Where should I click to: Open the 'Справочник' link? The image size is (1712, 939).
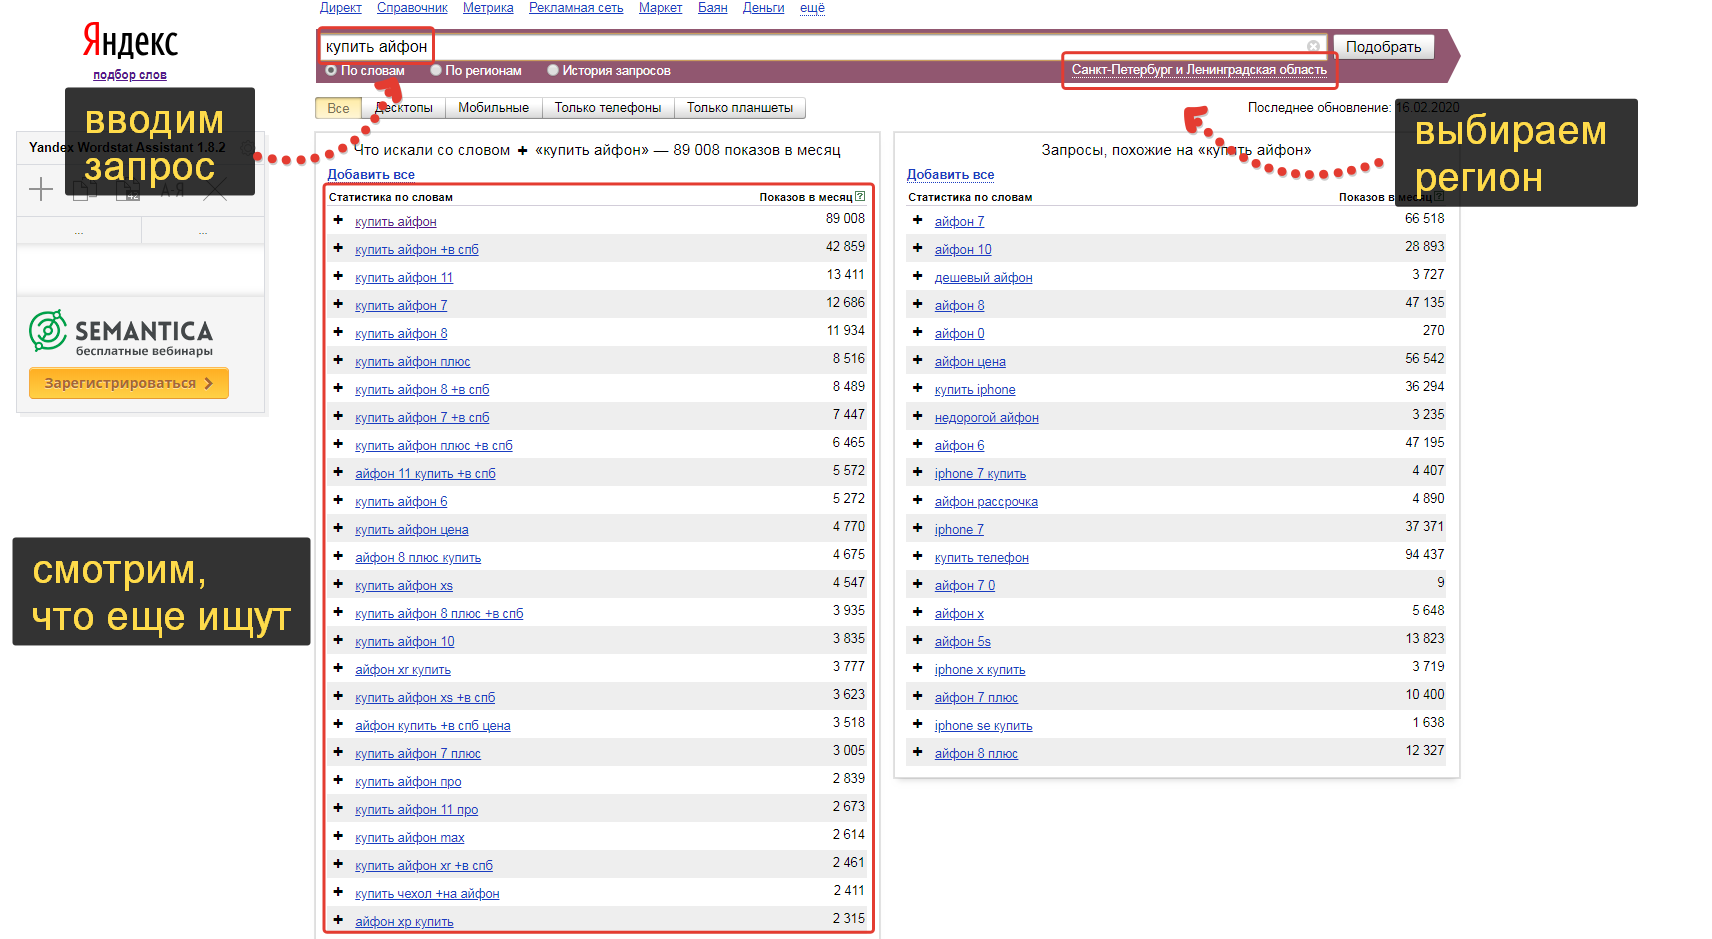tap(412, 8)
